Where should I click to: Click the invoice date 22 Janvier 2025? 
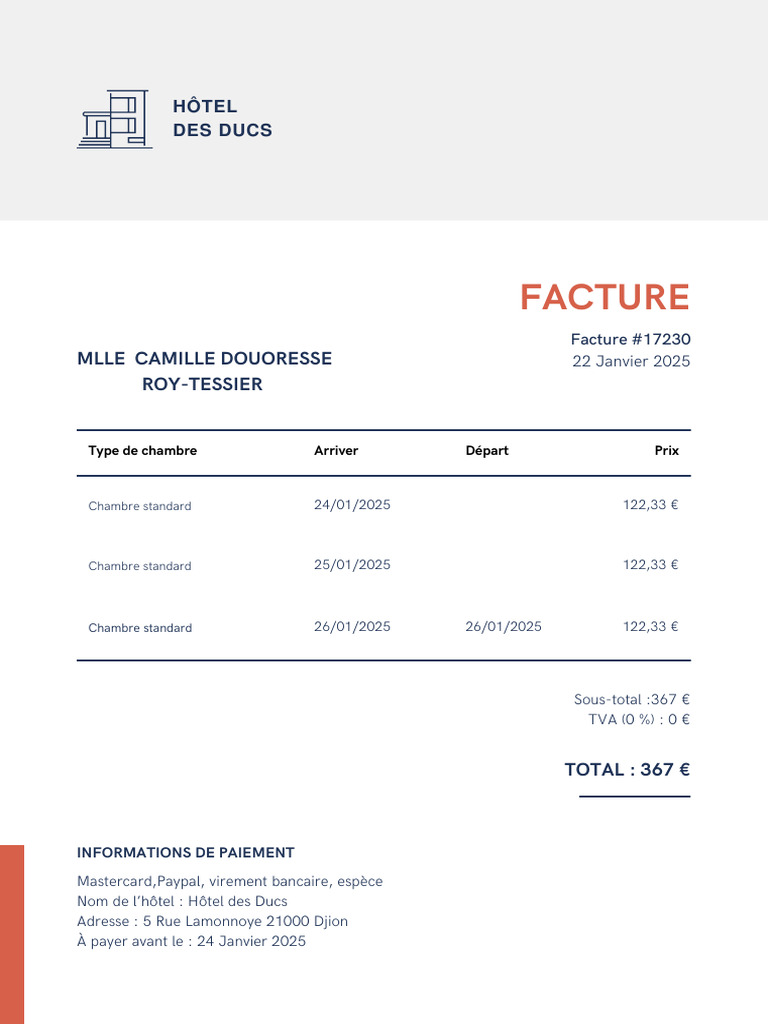tap(631, 361)
